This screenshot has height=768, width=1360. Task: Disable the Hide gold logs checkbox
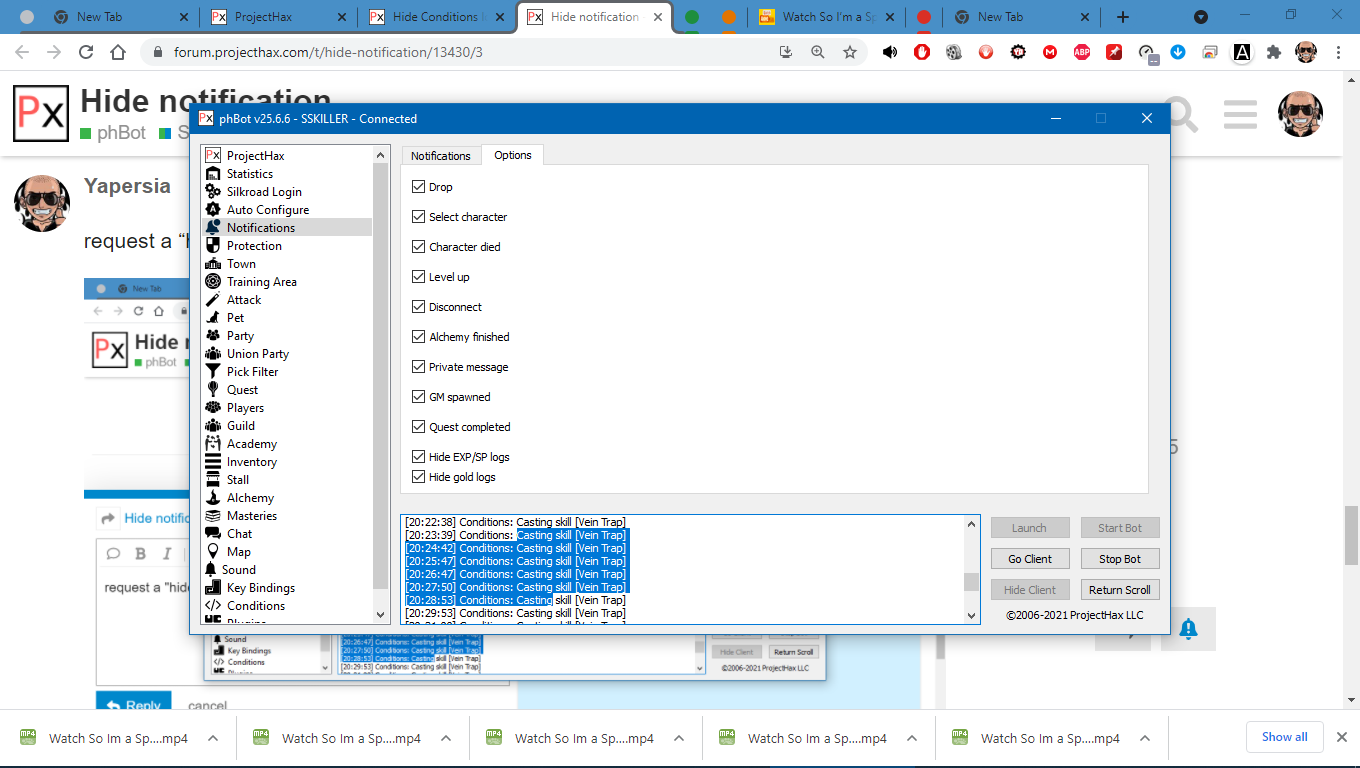[419, 477]
